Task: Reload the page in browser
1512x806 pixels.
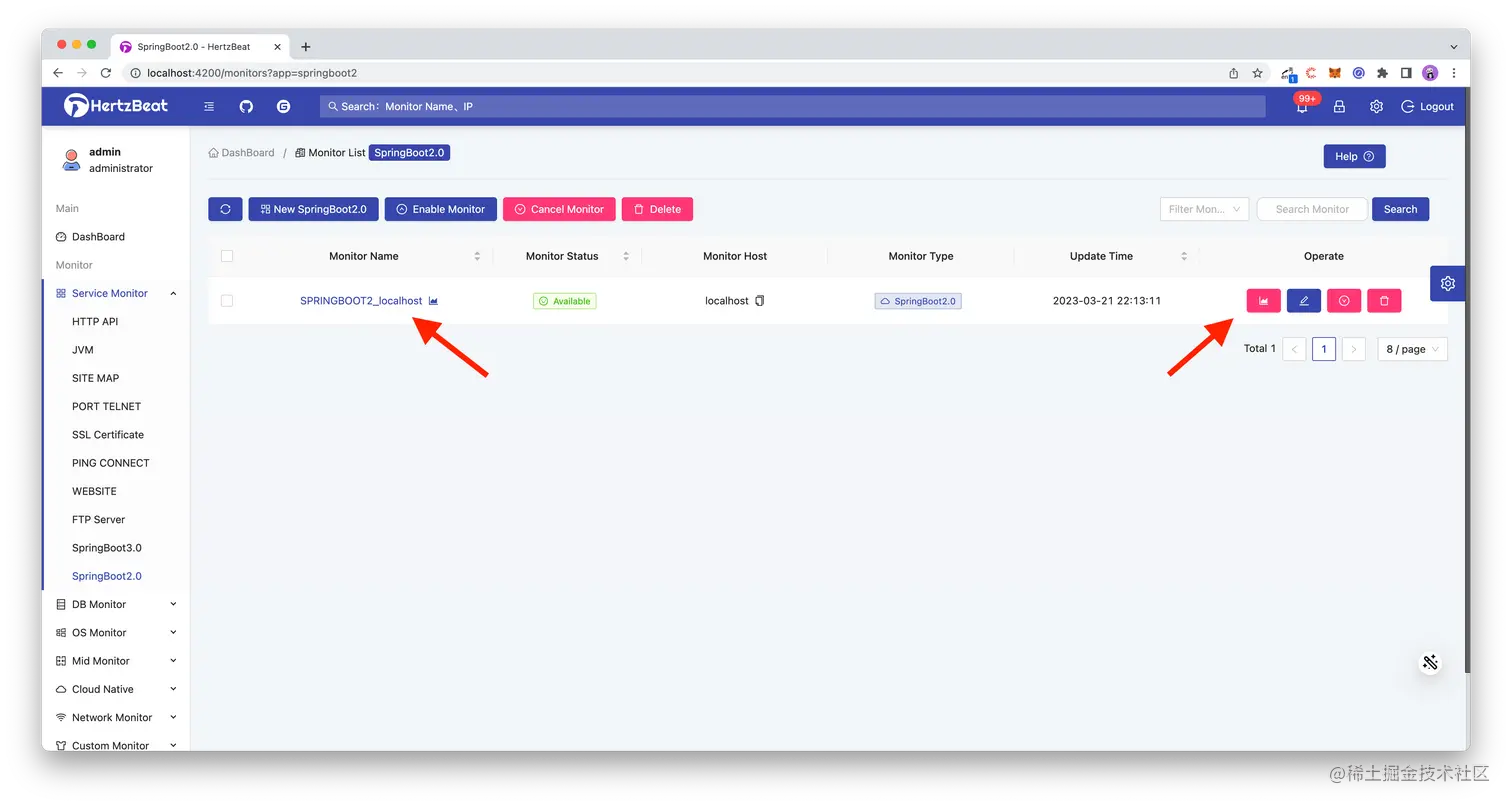Action: 106,73
